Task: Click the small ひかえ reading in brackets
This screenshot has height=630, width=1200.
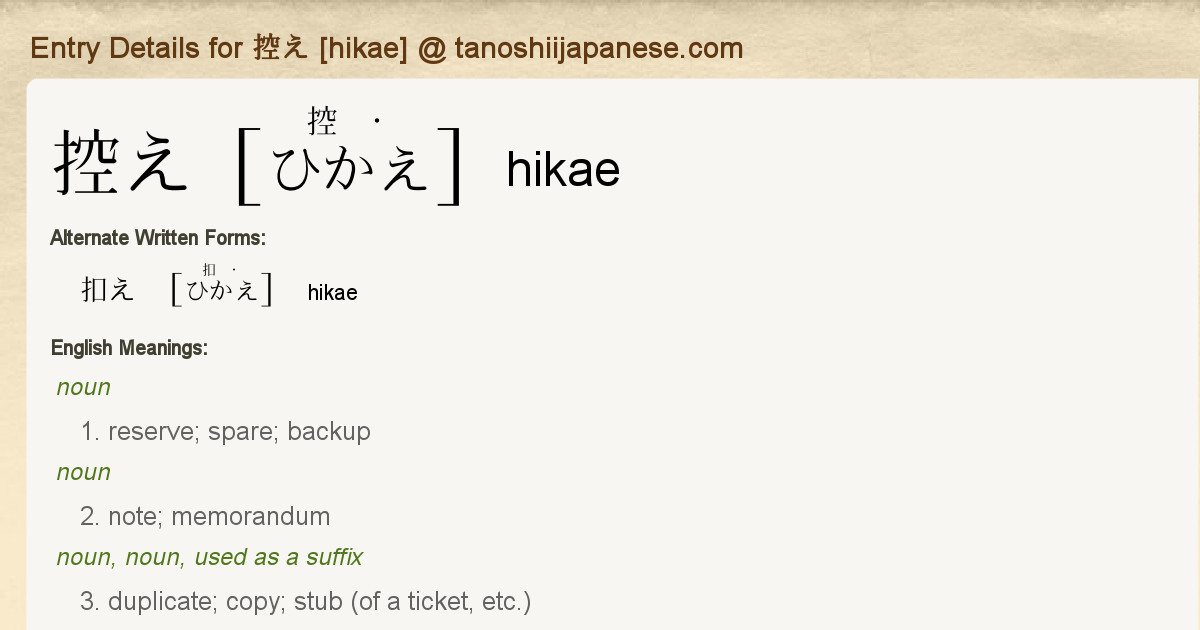Action: 222,291
